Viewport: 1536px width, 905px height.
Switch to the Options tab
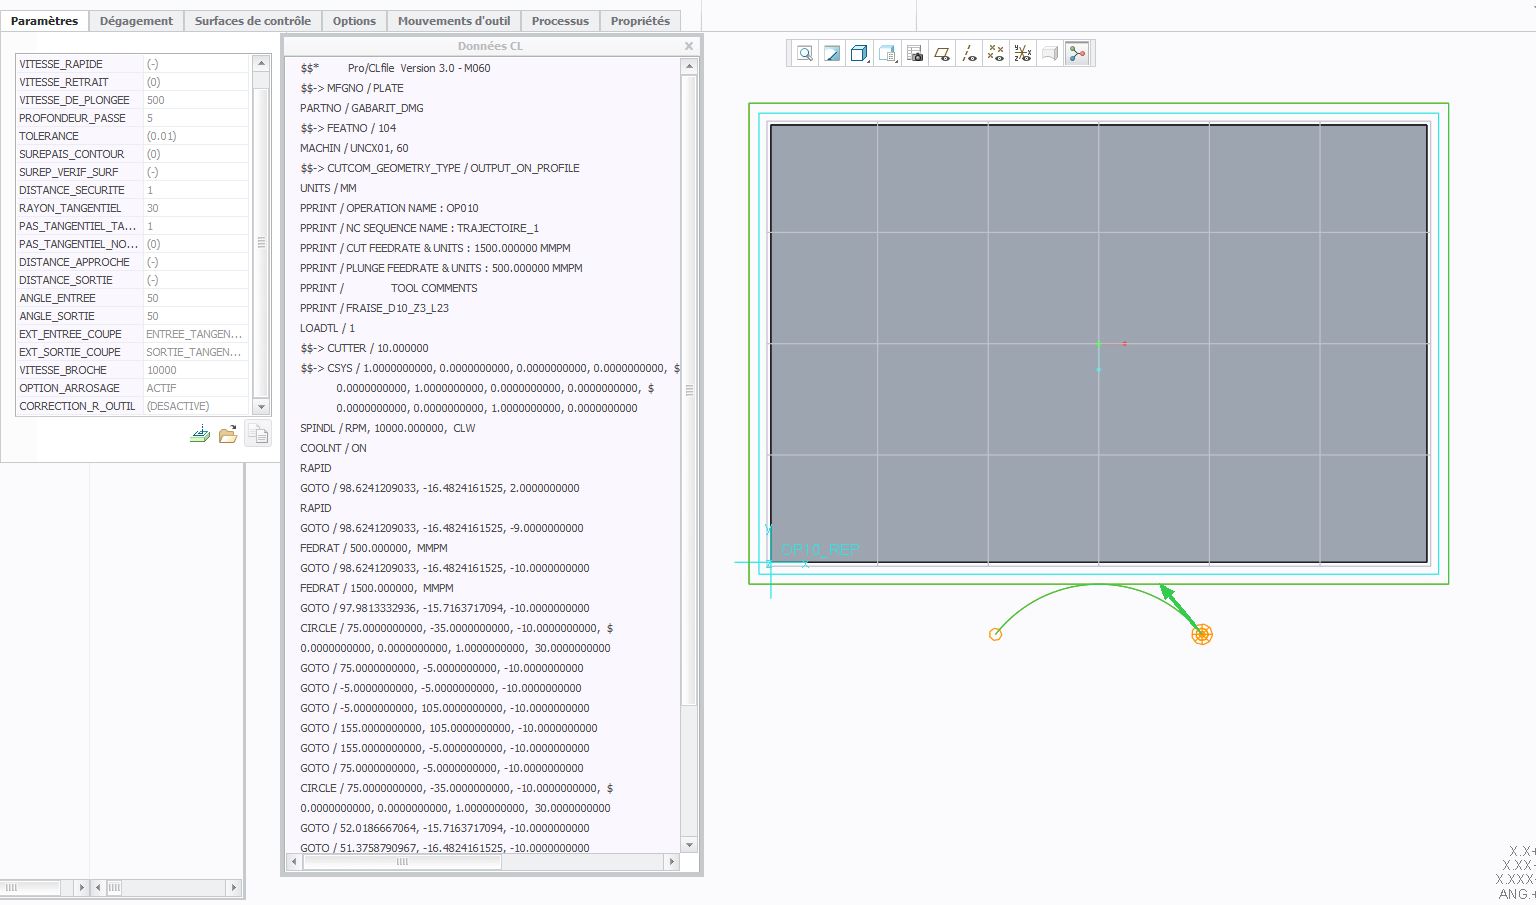click(x=354, y=21)
